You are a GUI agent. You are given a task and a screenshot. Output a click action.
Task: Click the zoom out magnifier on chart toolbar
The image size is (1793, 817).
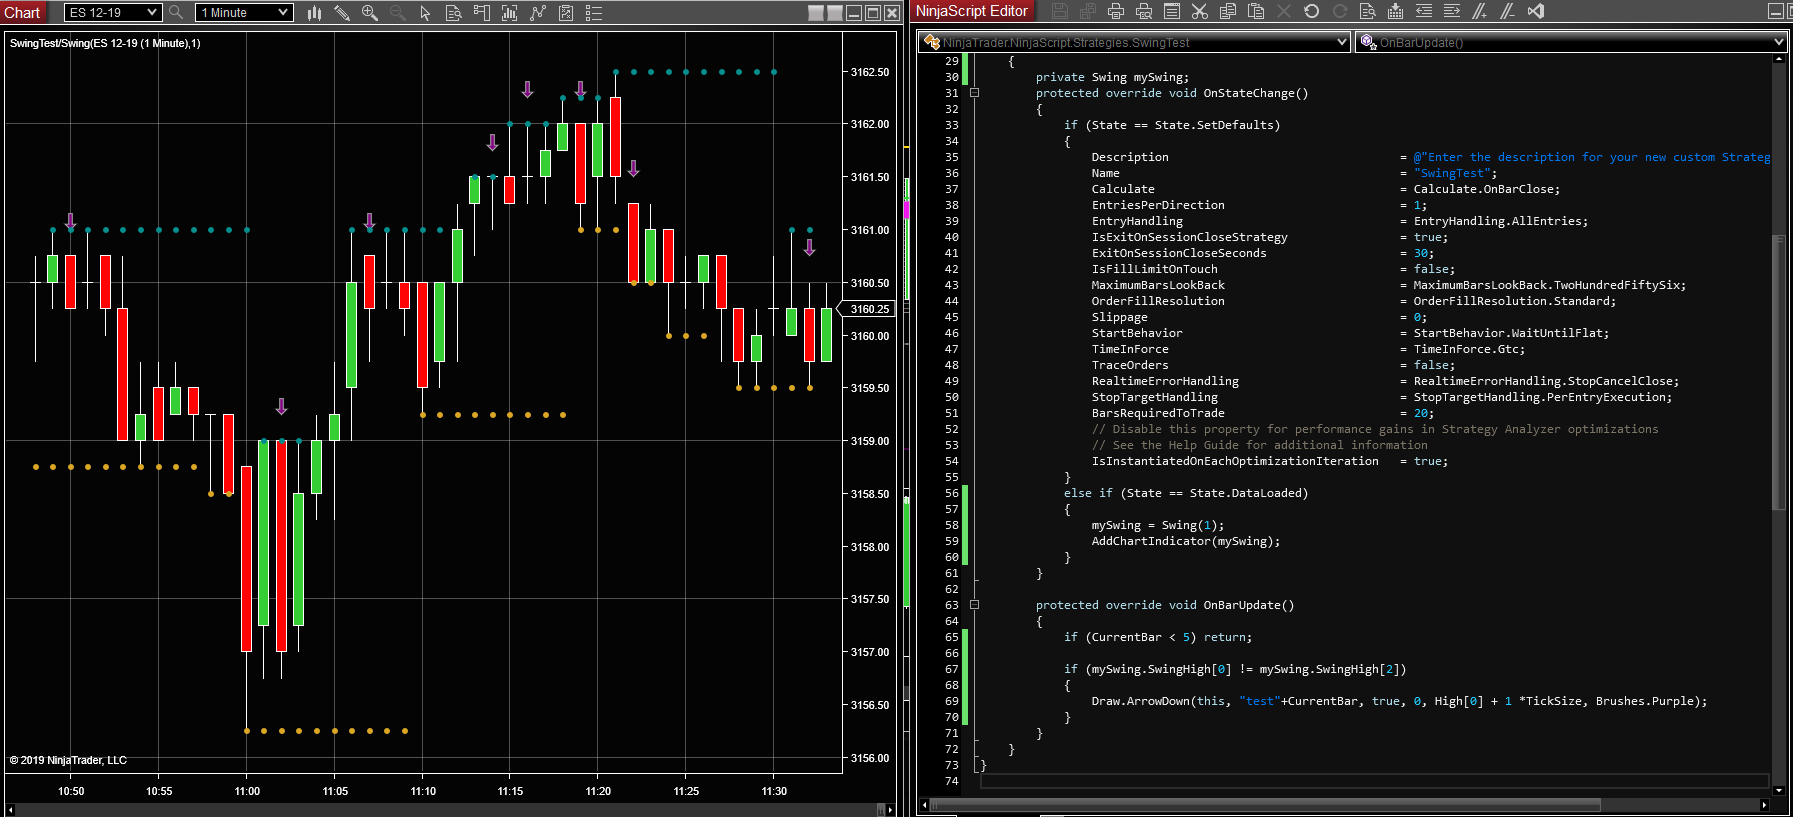pyautogui.click(x=397, y=13)
